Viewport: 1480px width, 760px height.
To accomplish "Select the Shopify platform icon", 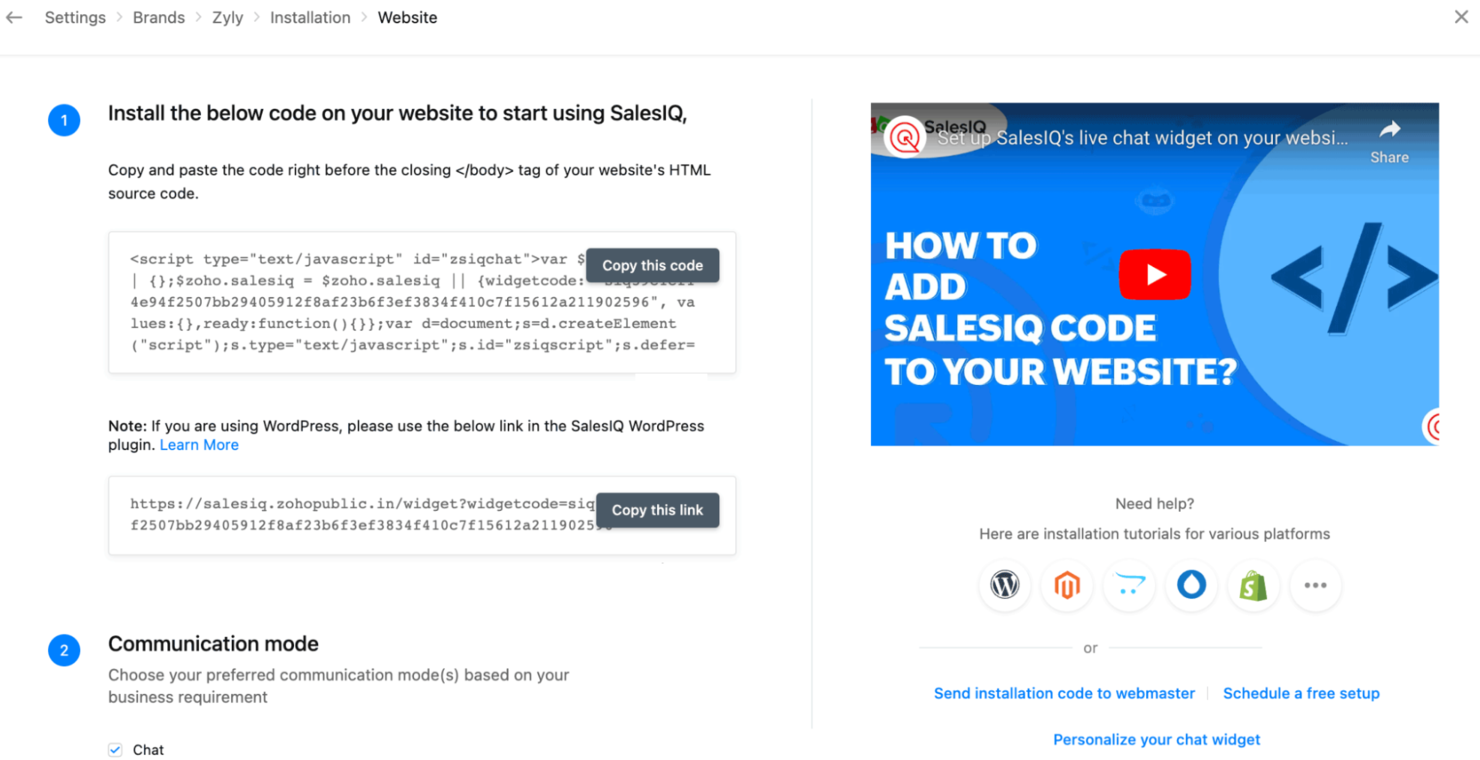I will pos(1253,586).
